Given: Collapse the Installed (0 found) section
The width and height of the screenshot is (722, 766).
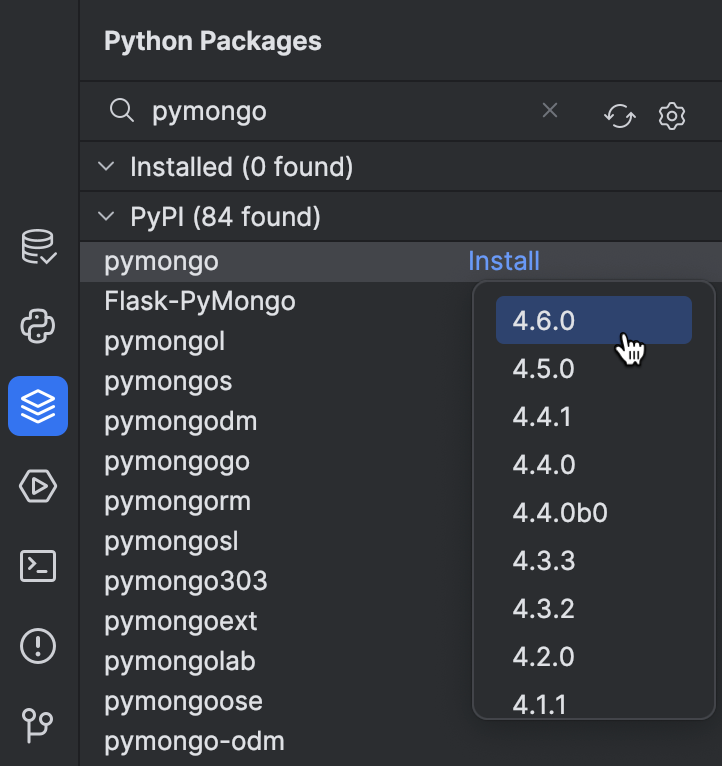Looking at the screenshot, I should click(x=106, y=167).
